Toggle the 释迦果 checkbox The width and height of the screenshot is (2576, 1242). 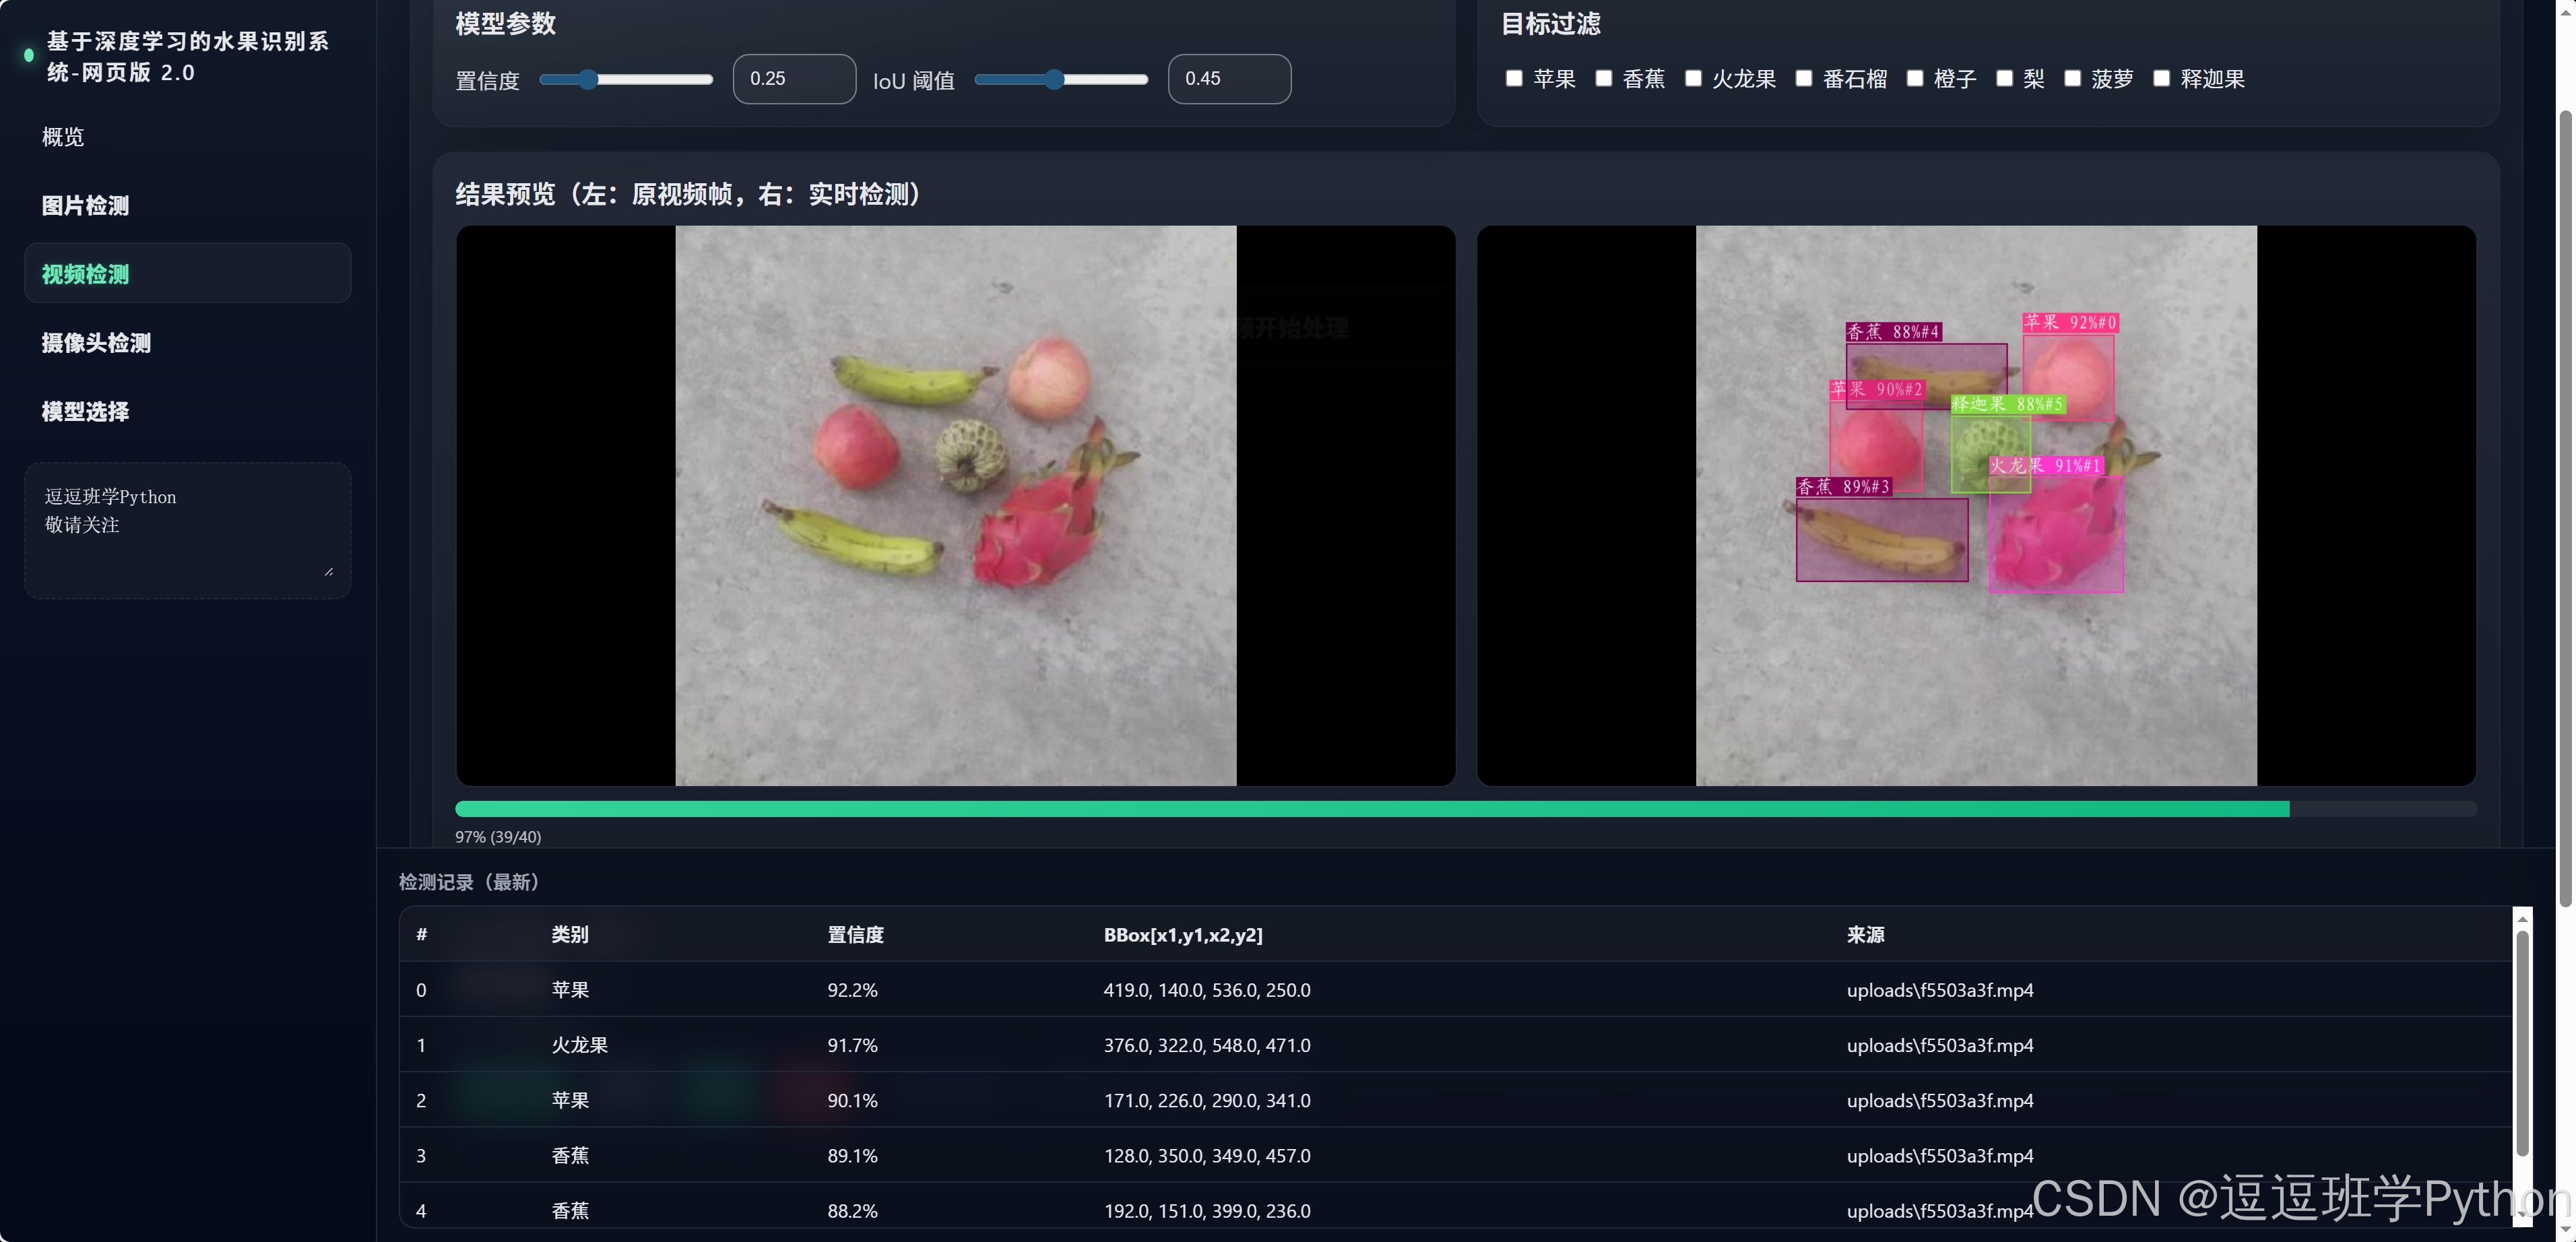point(2162,78)
